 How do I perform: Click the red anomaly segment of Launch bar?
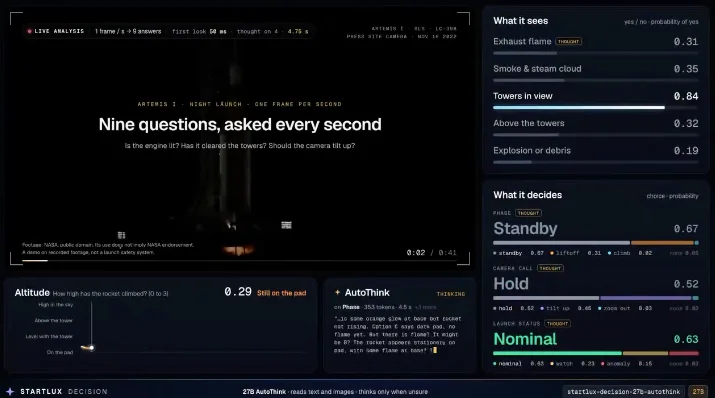[x=684, y=353]
